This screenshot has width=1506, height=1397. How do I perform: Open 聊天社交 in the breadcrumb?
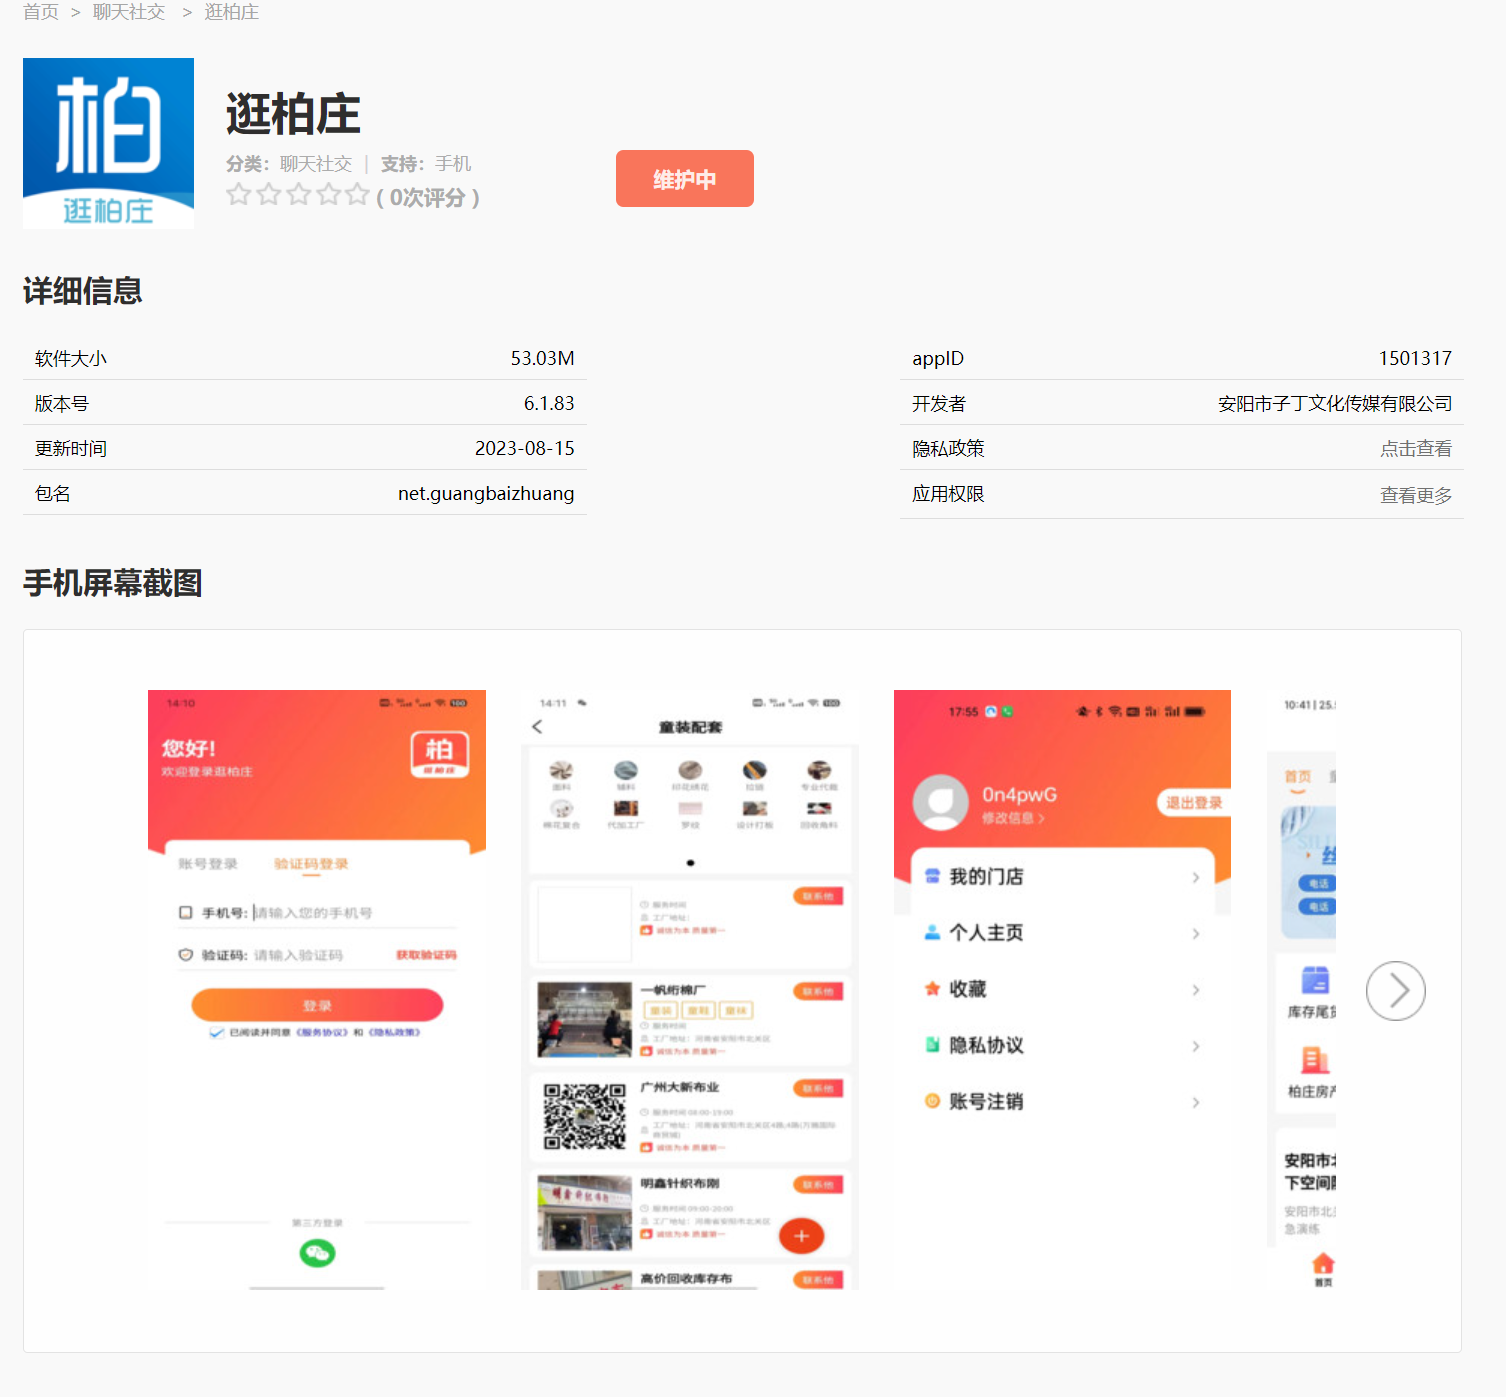tap(129, 12)
